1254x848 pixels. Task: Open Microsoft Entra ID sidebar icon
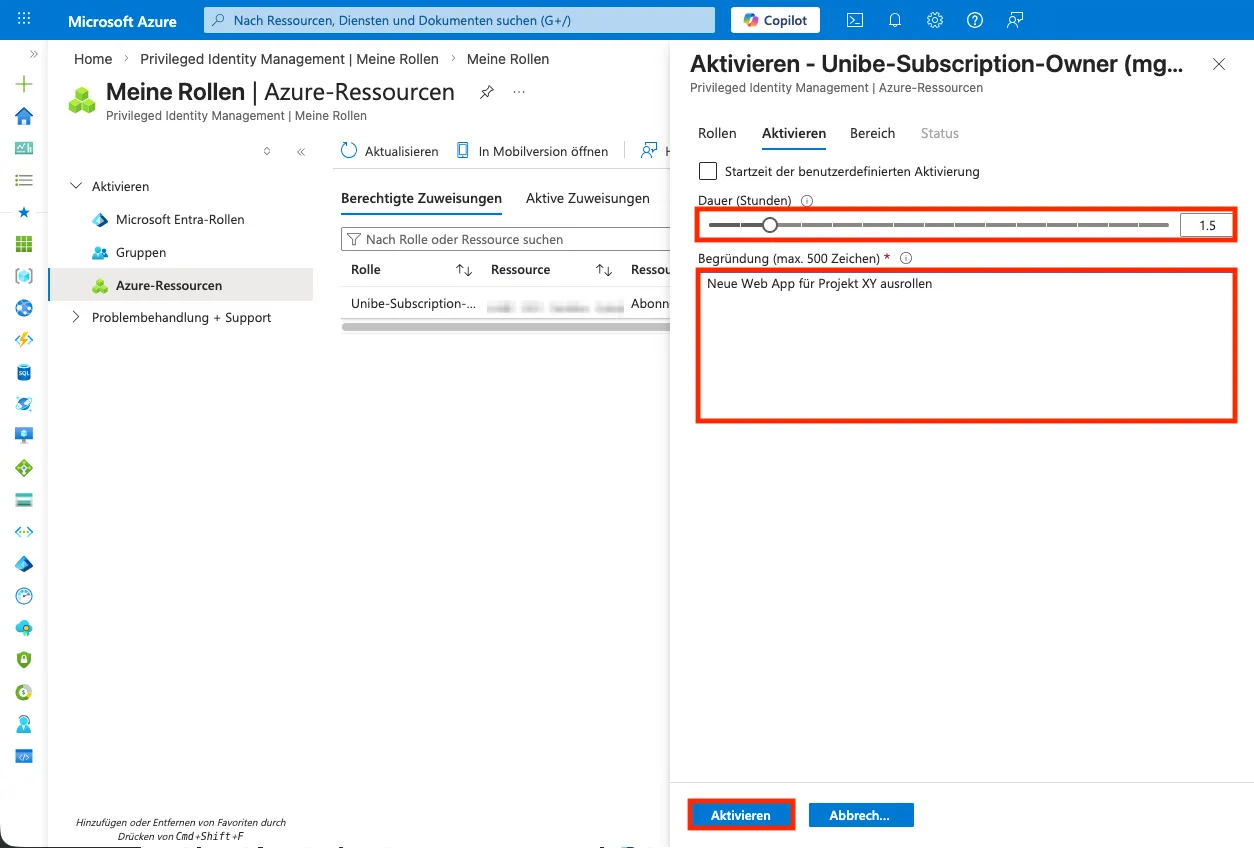click(x=24, y=564)
